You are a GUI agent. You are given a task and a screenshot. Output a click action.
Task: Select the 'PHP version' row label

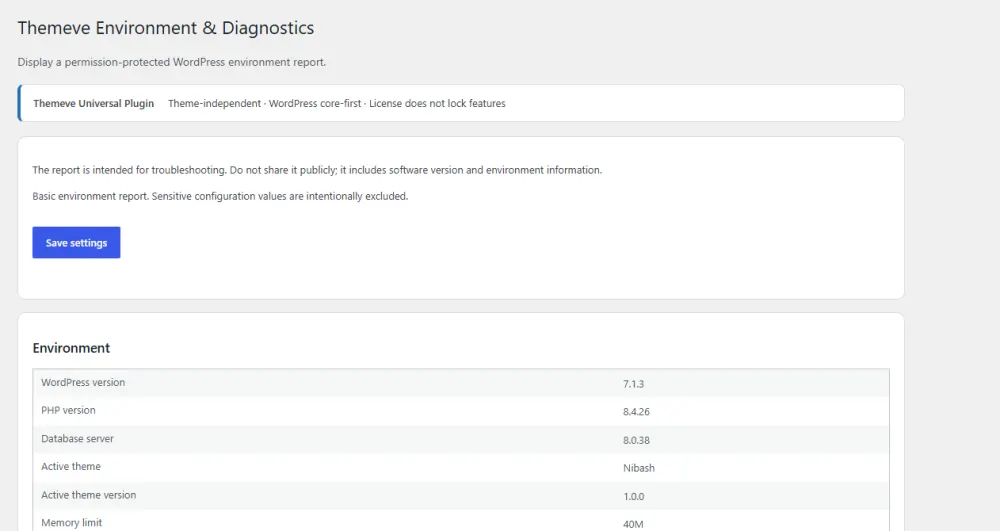coord(68,411)
